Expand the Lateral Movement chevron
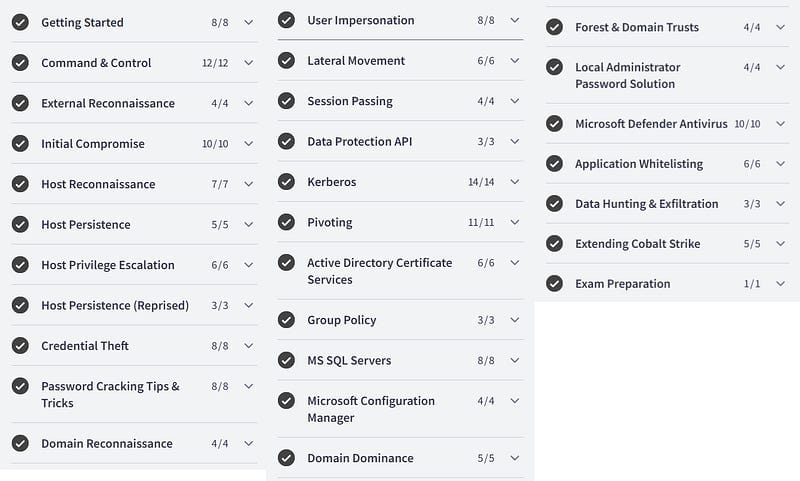Viewport: 800px width, 481px height. (x=515, y=61)
